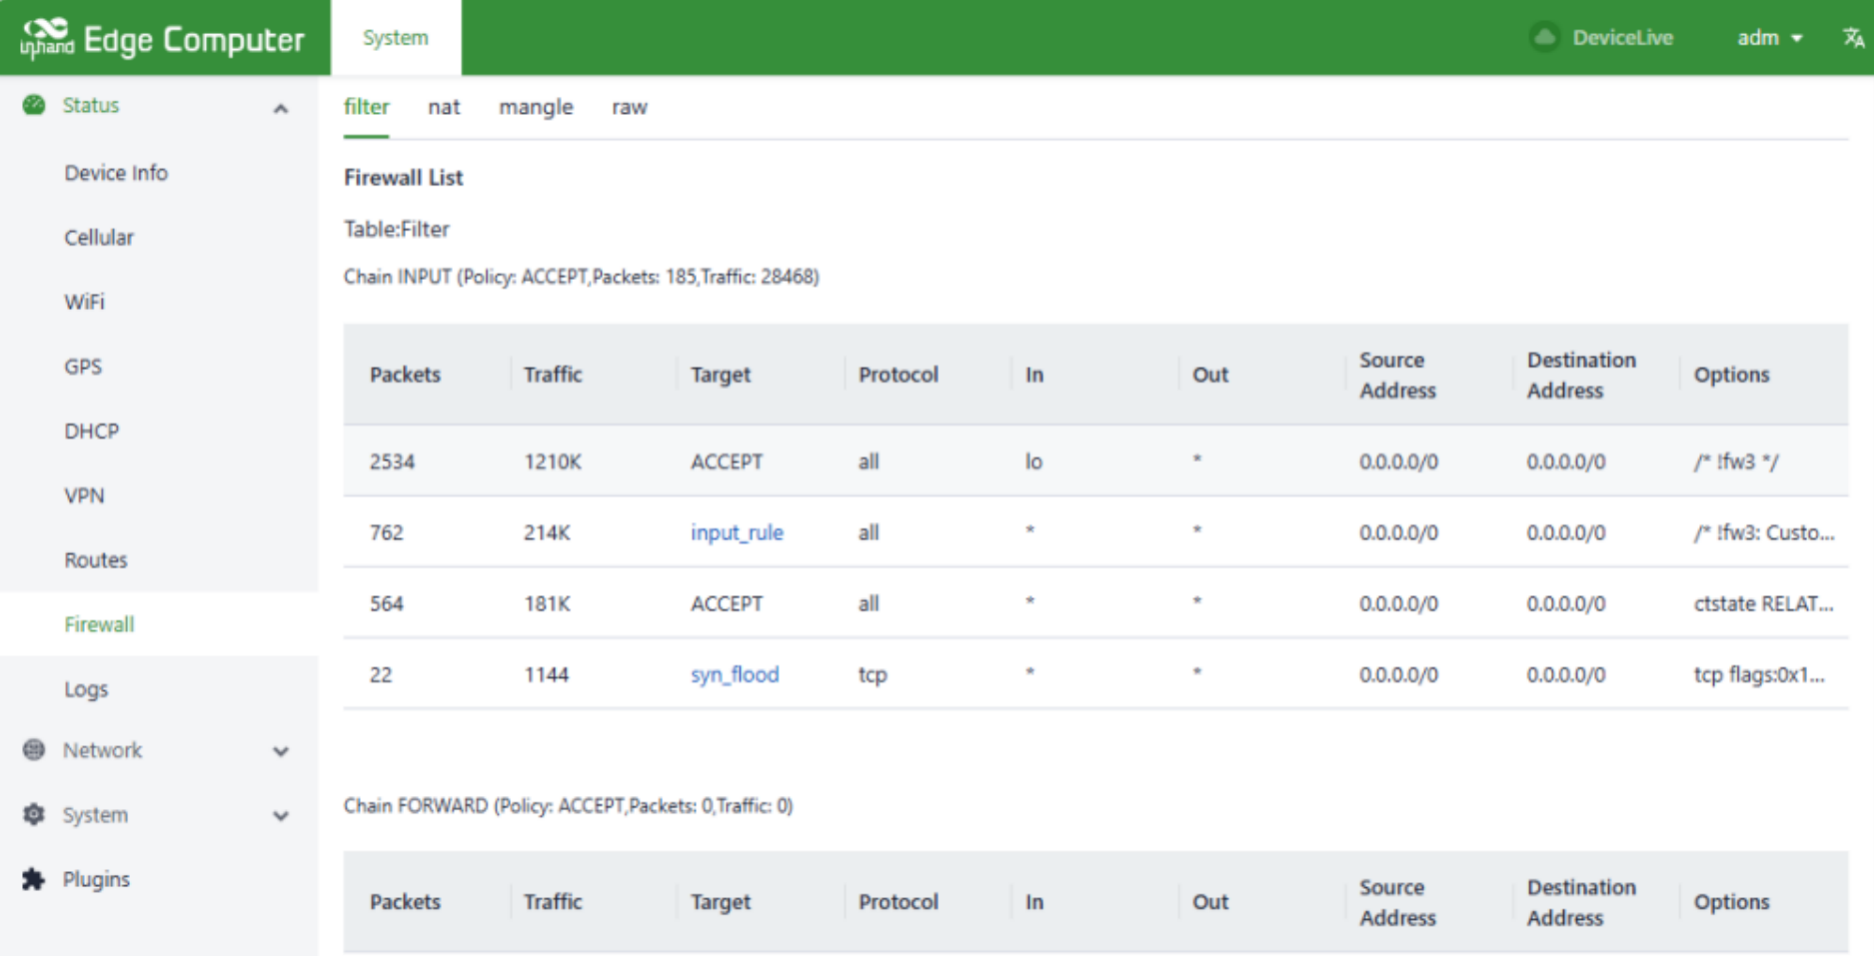Select the raw table tab
This screenshot has width=1874, height=960.
click(x=629, y=107)
